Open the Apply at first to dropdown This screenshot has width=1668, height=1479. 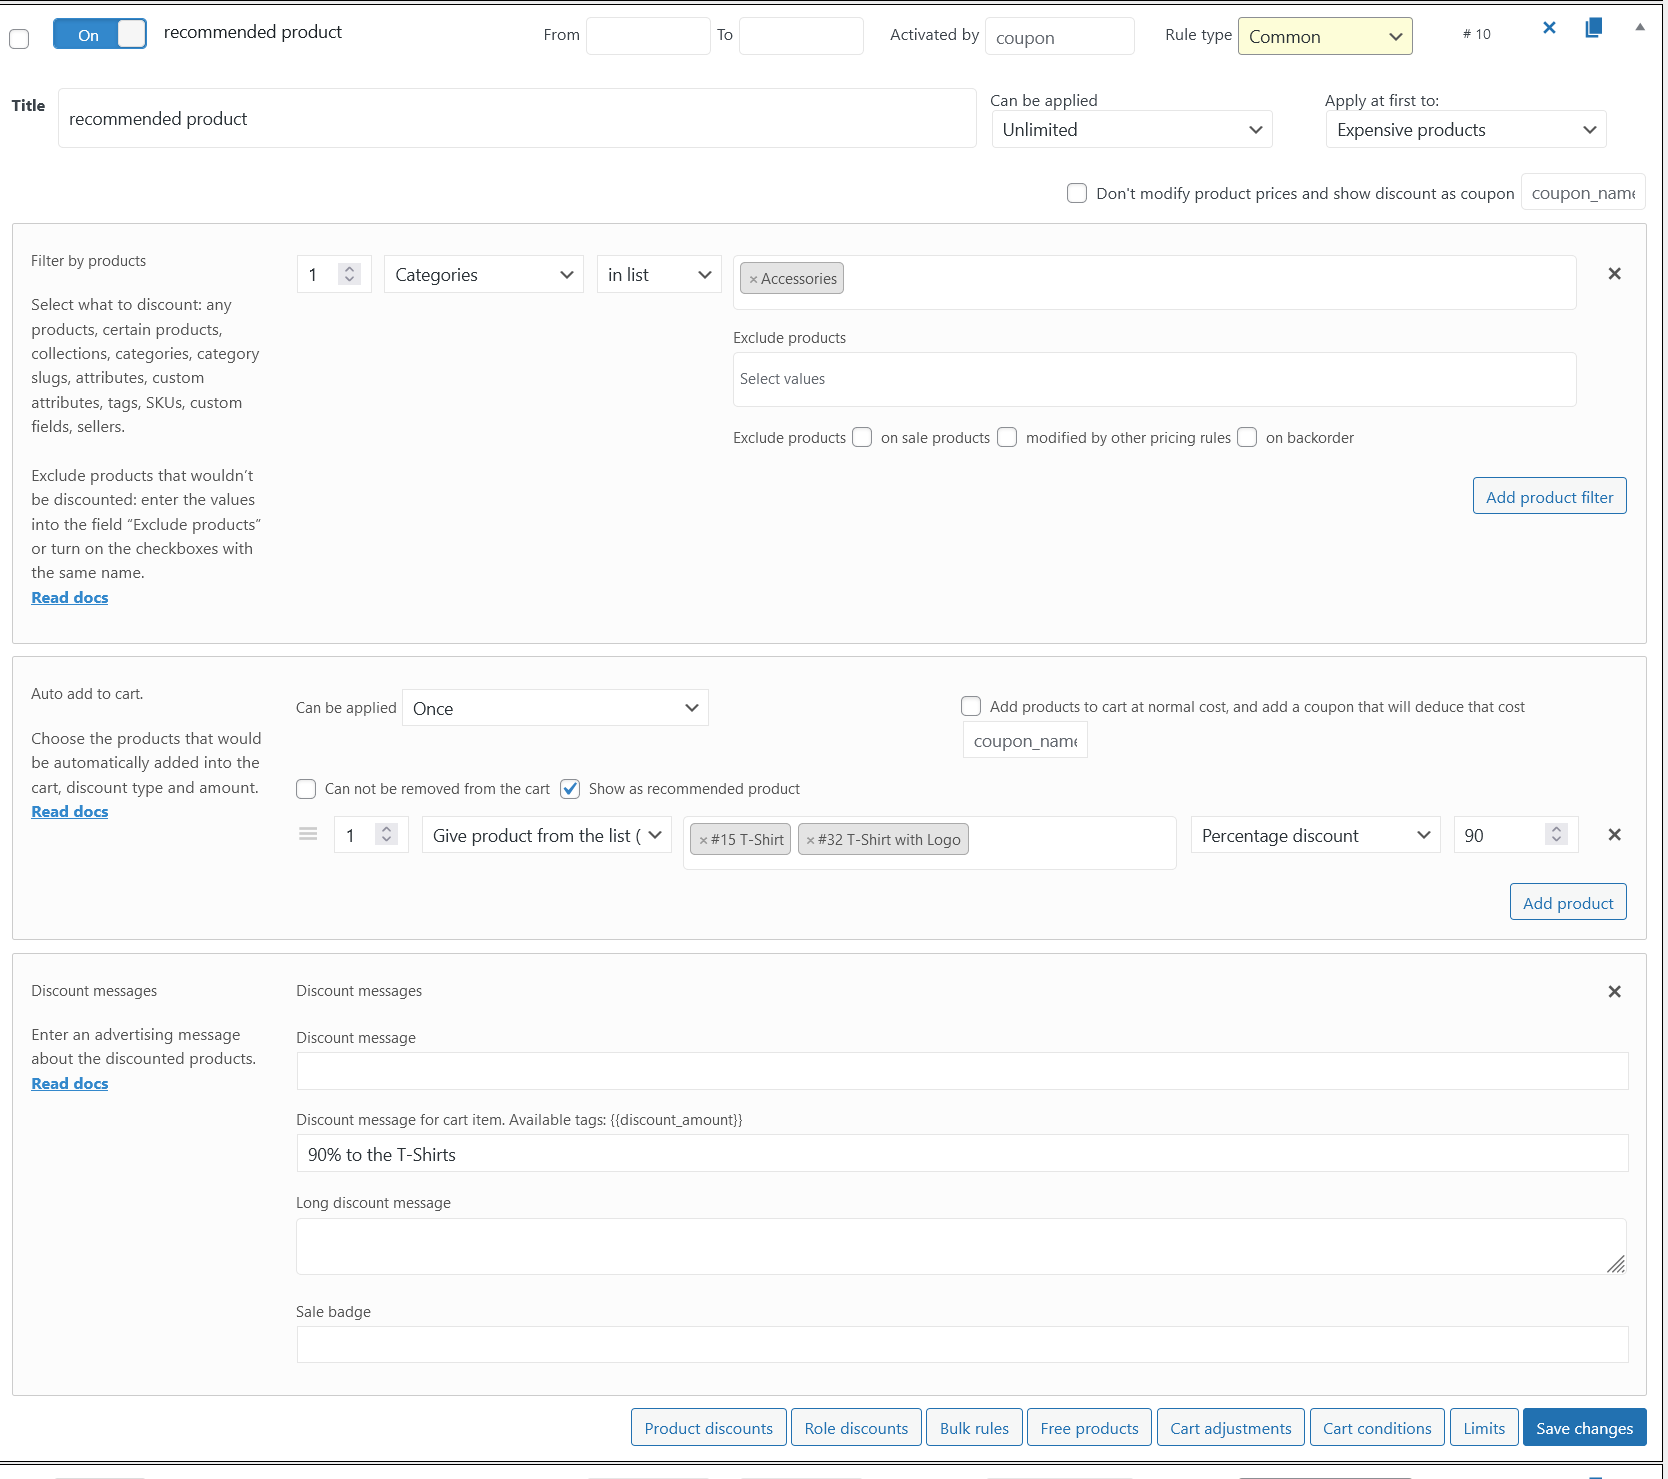[1466, 129]
